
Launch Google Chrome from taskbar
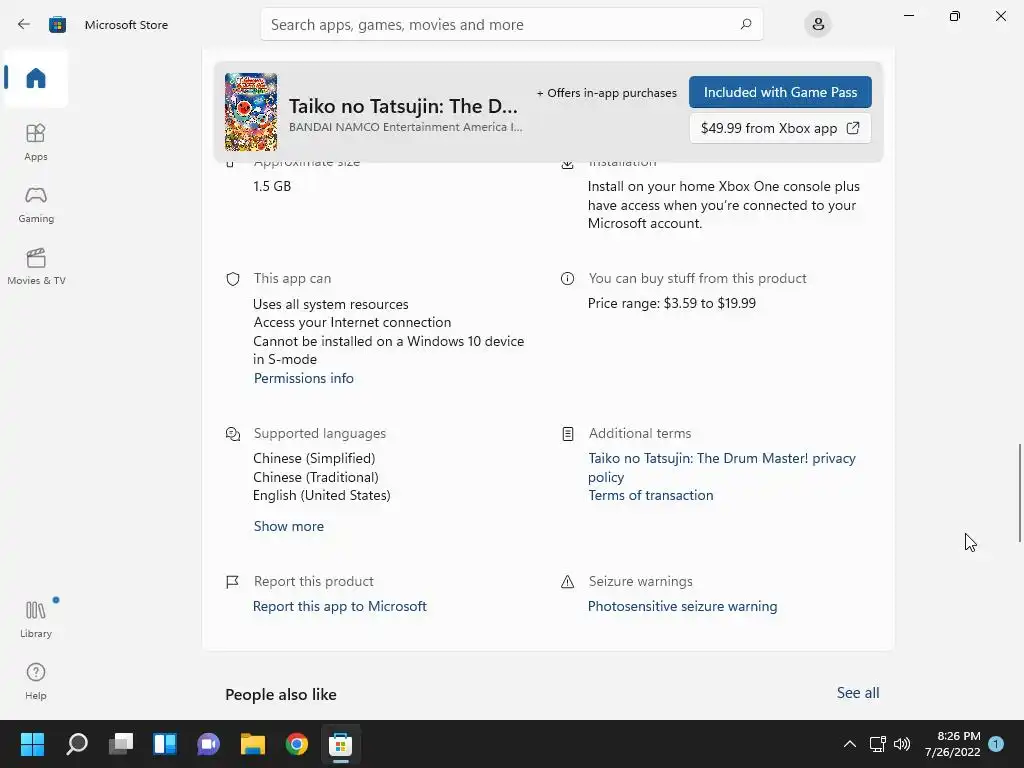point(296,744)
